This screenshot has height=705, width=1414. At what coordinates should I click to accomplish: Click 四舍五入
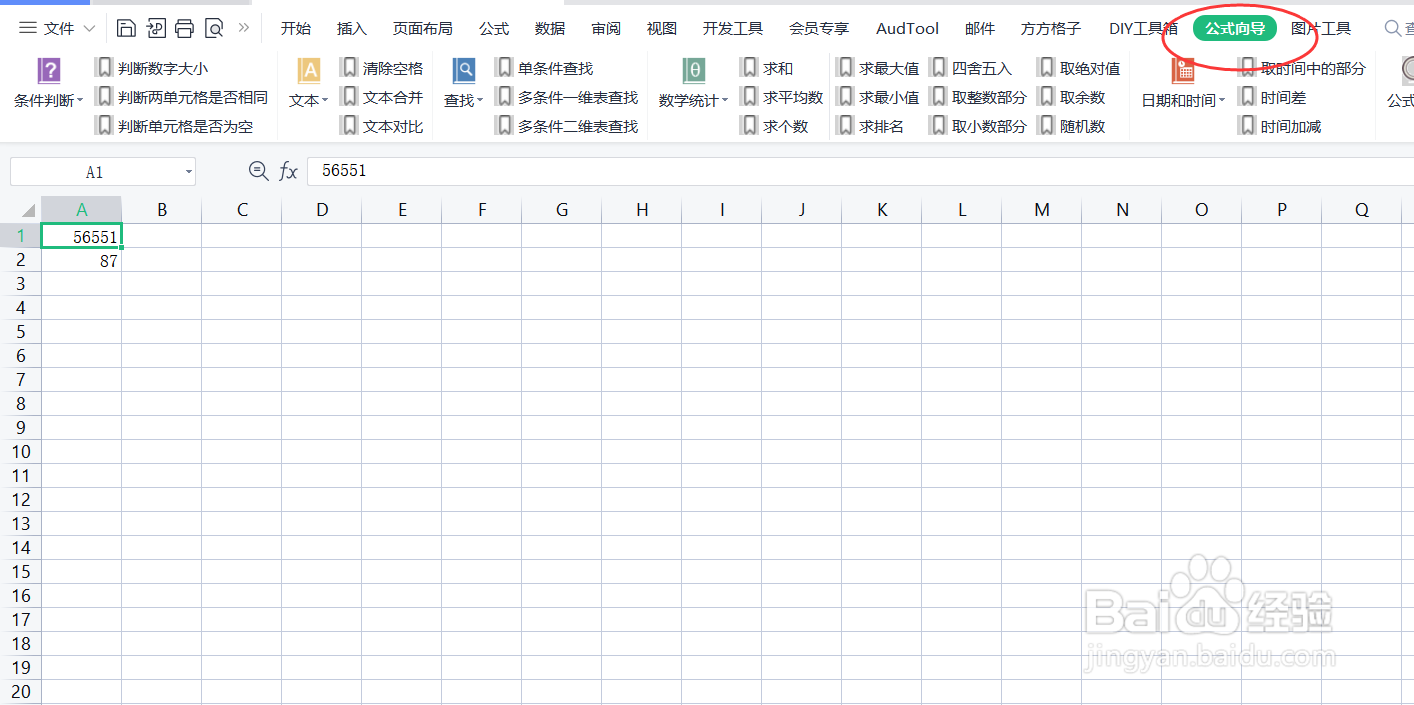pyautogui.click(x=971, y=68)
